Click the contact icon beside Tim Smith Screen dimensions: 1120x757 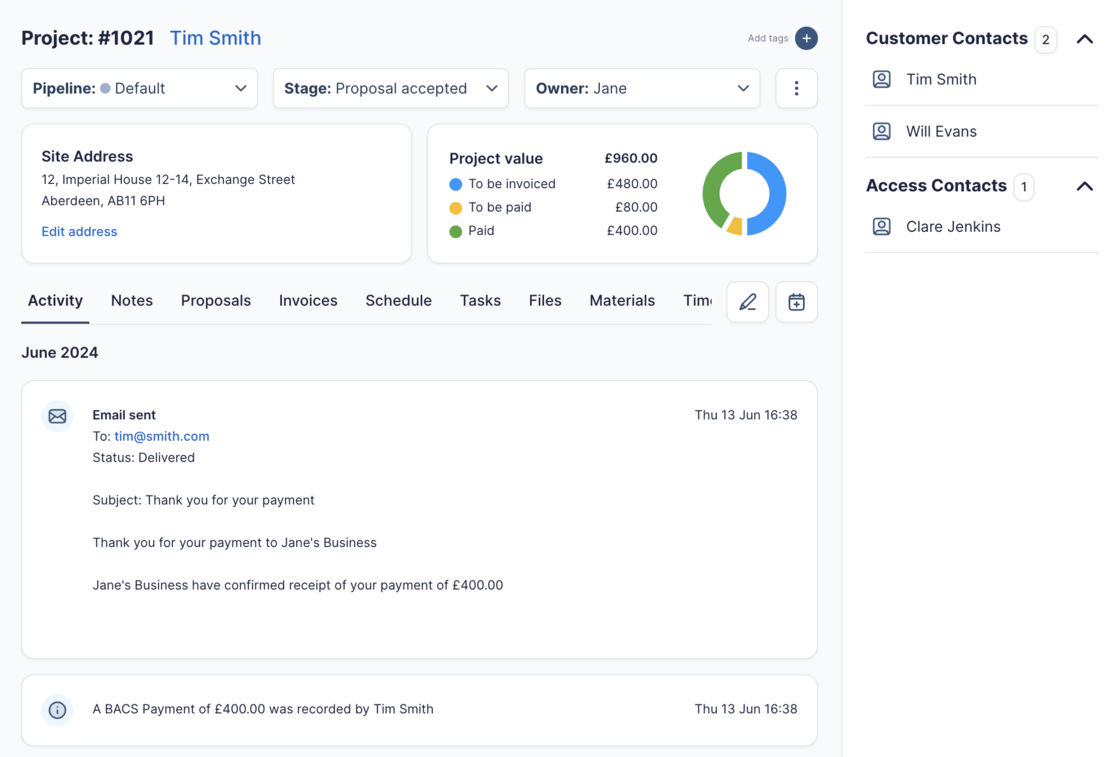tap(881, 79)
